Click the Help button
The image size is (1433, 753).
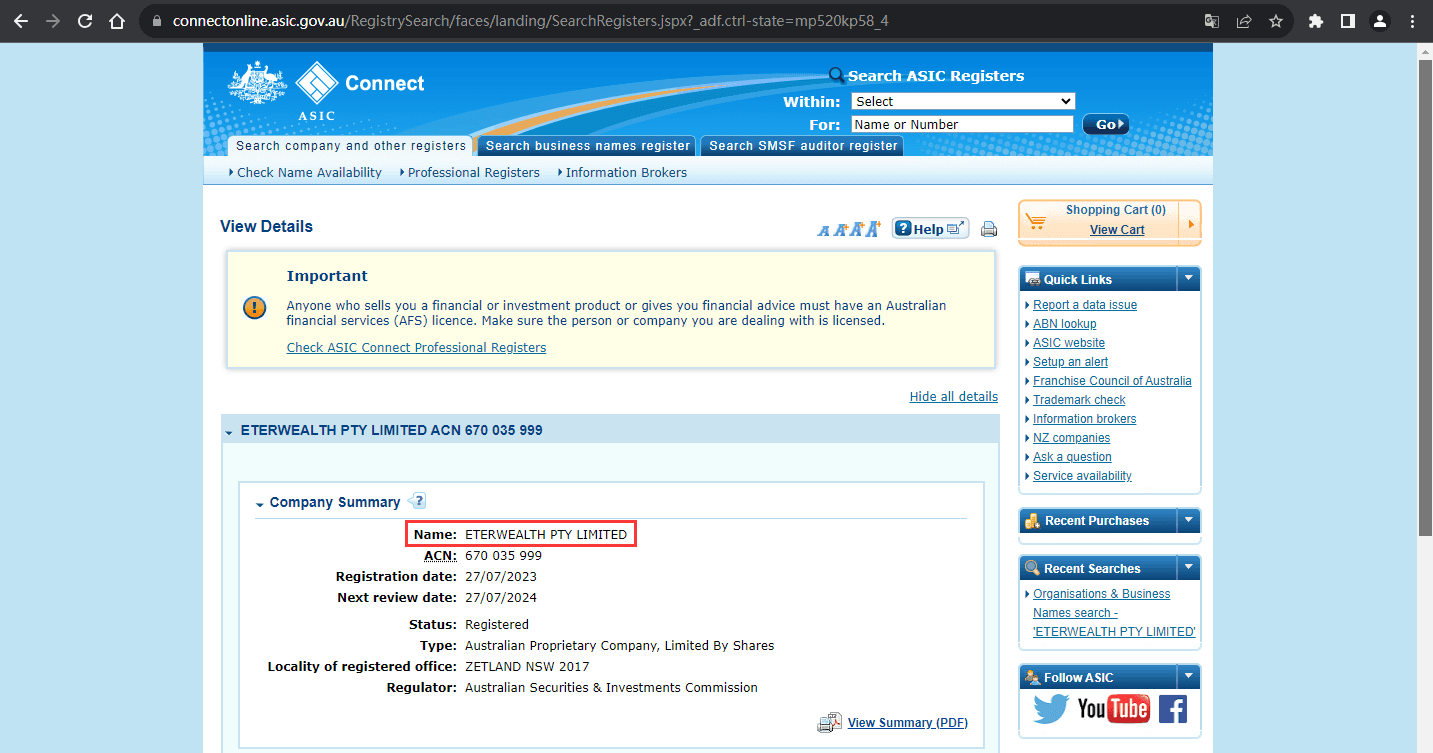pyautogui.click(x=930, y=228)
